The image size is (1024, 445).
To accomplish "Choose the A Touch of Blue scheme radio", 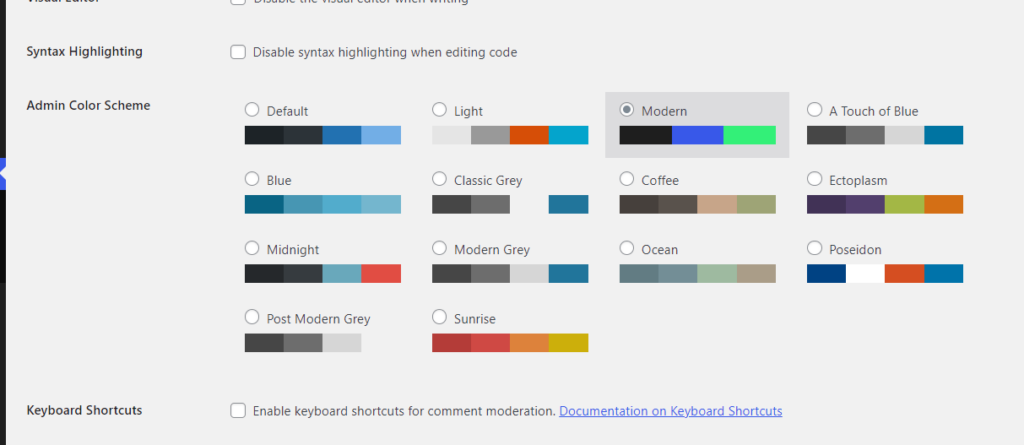I will coord(814,109).
